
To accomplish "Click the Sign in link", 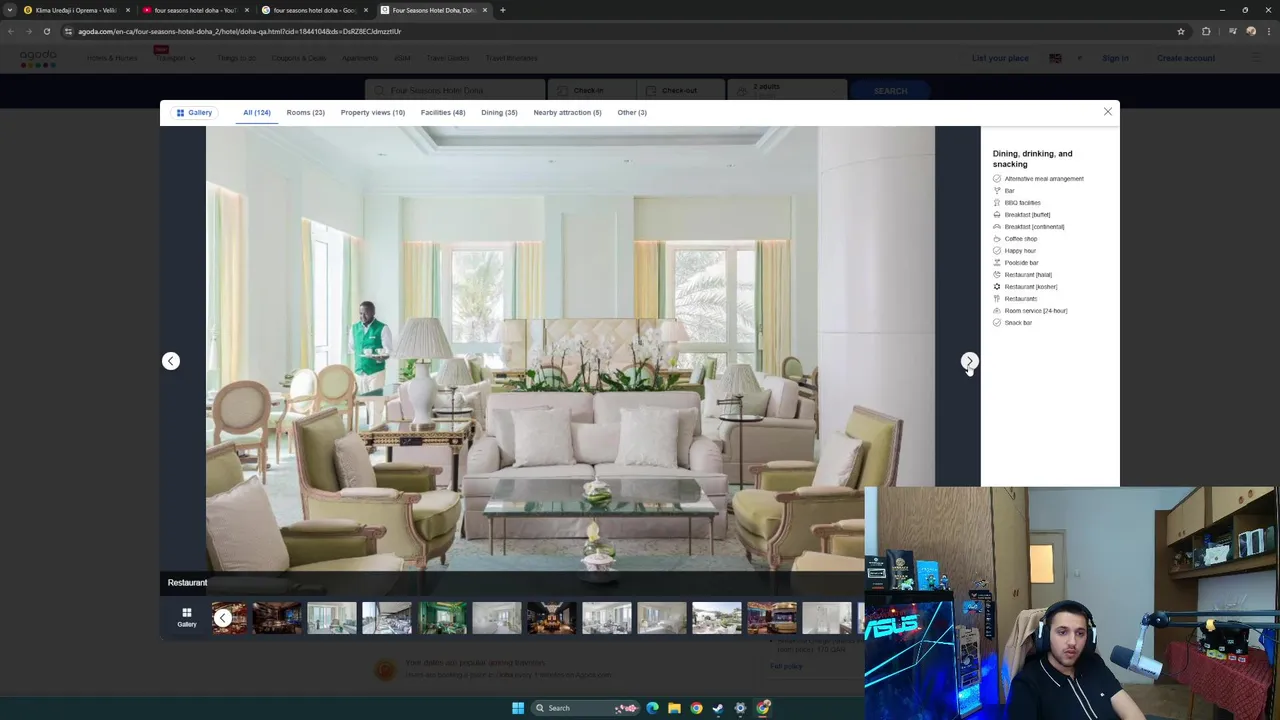I will click(1115, 58).
